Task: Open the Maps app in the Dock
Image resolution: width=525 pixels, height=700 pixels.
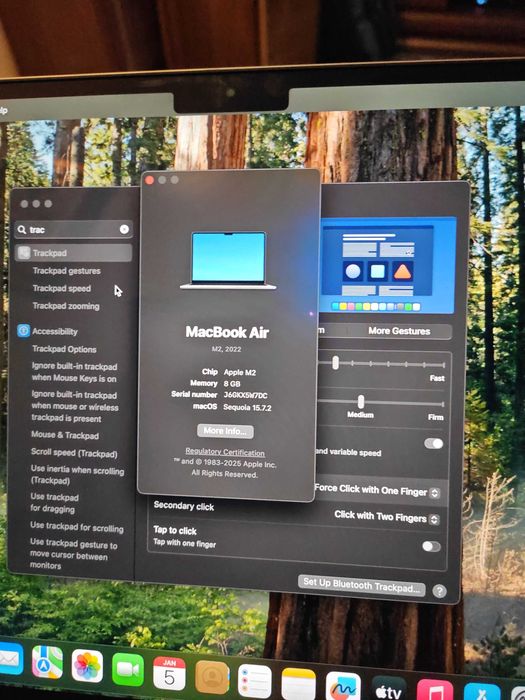Action: tap(47, 662)
